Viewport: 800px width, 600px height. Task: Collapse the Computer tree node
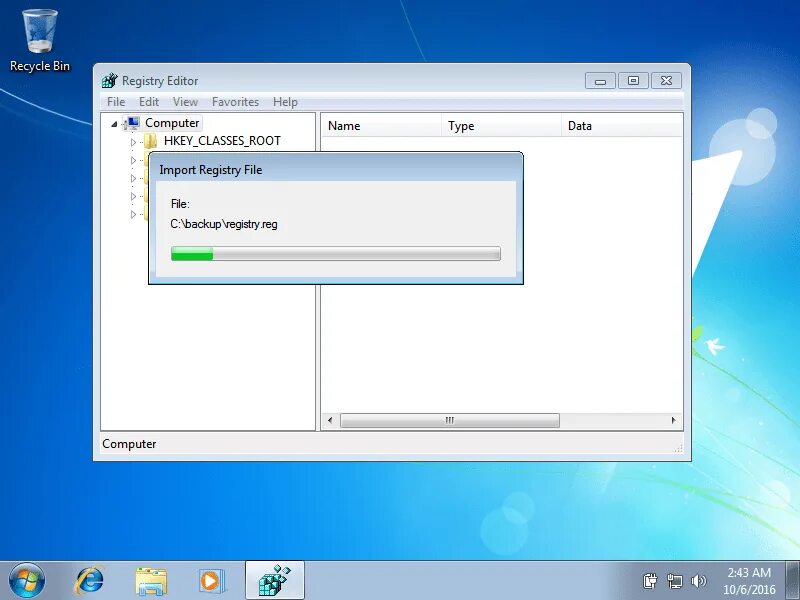[114, 123]
